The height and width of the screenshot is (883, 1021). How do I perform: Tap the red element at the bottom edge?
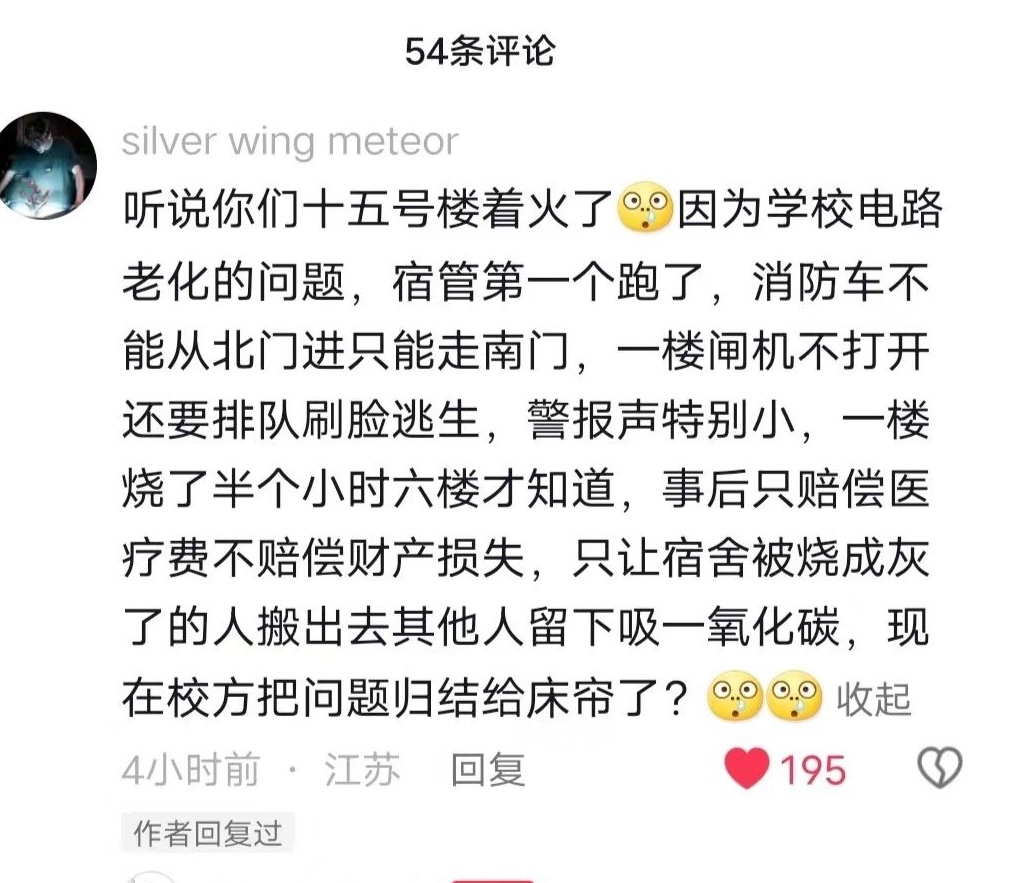pos(492,881)
